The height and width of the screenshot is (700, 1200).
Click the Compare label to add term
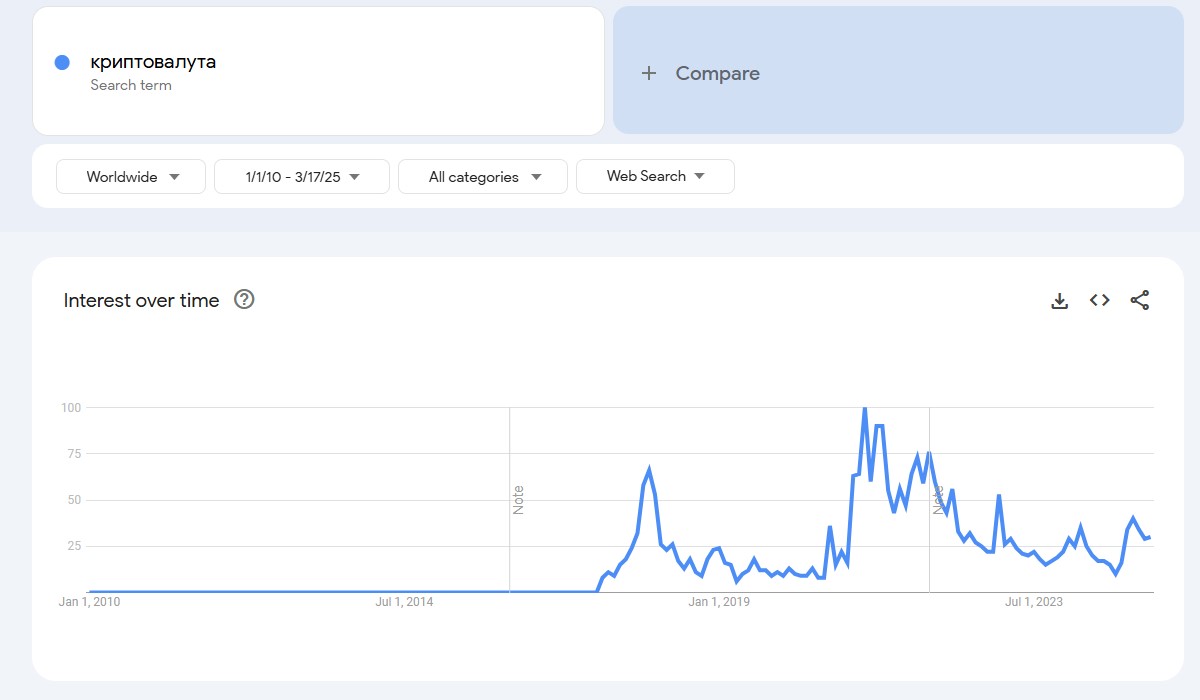[x=717, y=73]
